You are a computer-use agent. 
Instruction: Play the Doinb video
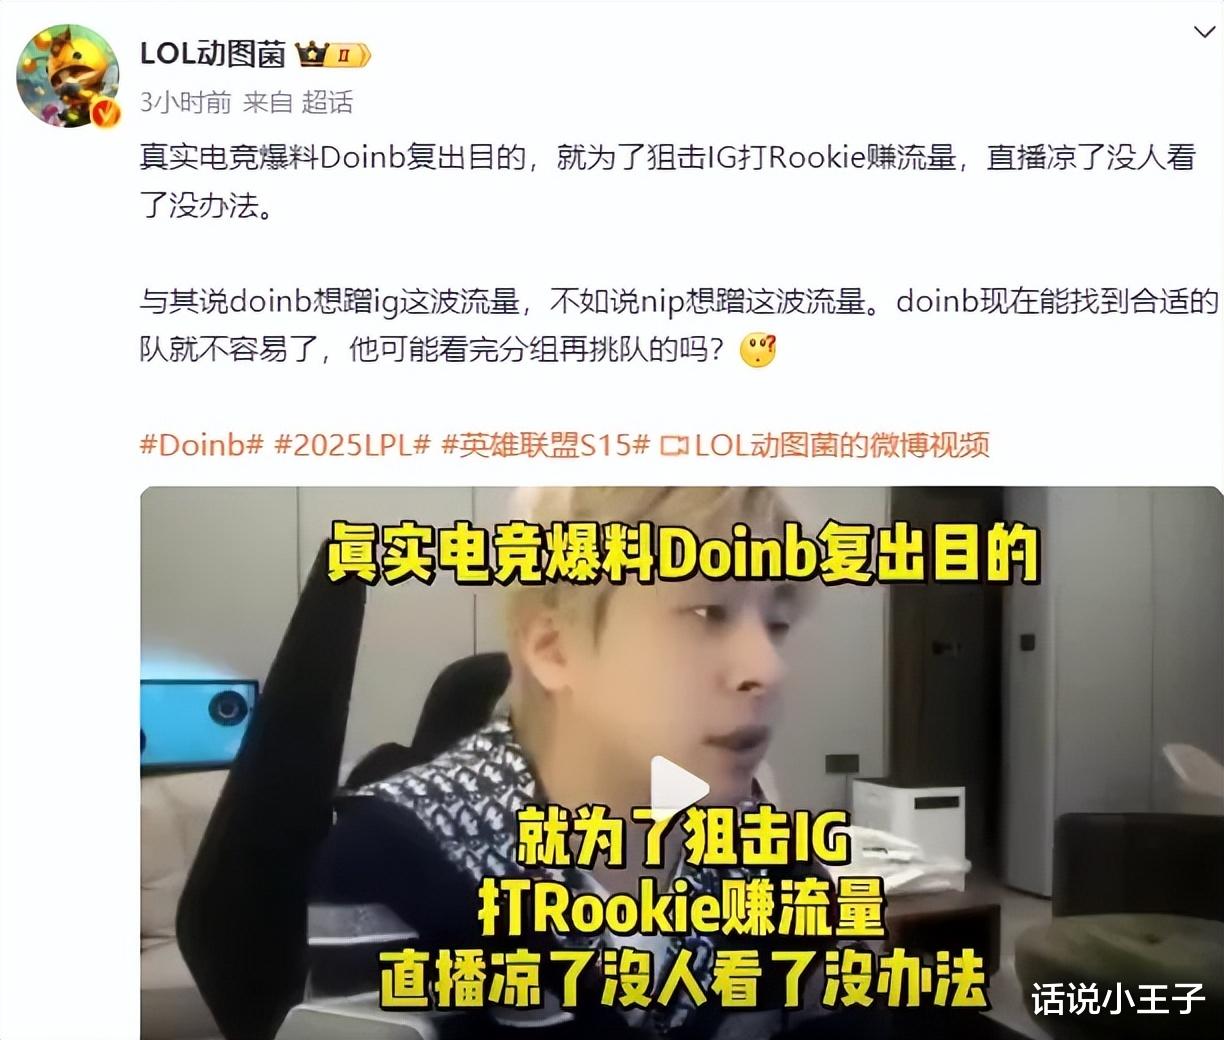click(680, 785)
